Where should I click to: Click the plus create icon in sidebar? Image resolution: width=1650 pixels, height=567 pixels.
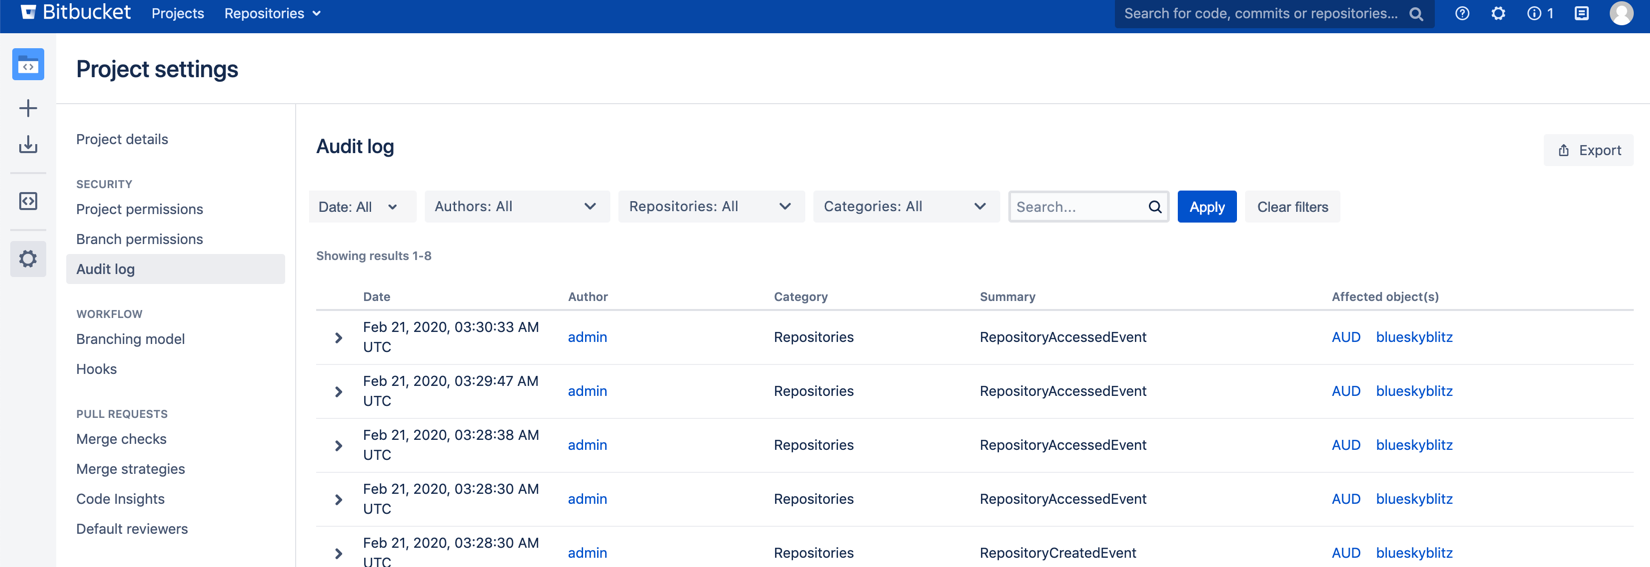pos(28,108)
